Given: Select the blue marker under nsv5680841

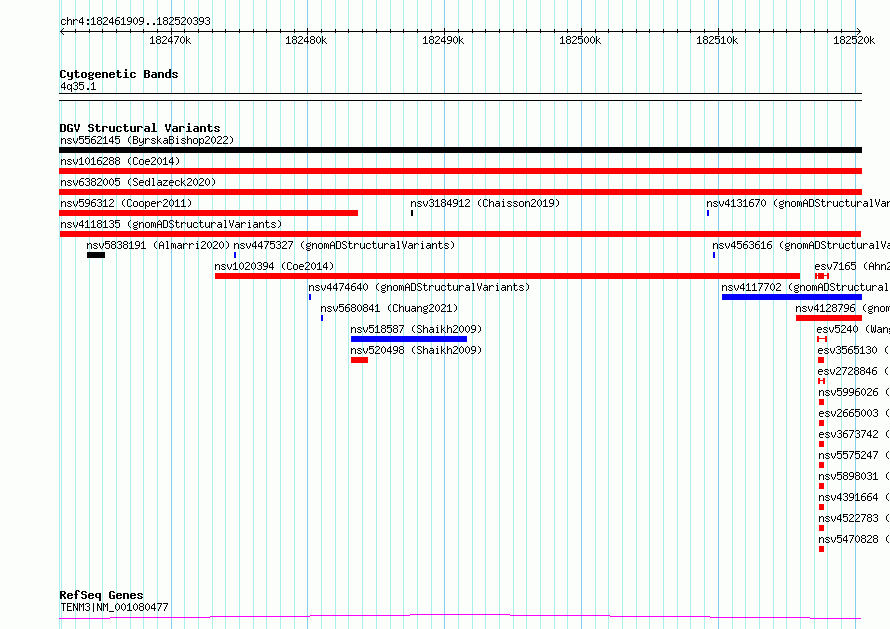Looking at the screenshot, I should pos(322,318).
